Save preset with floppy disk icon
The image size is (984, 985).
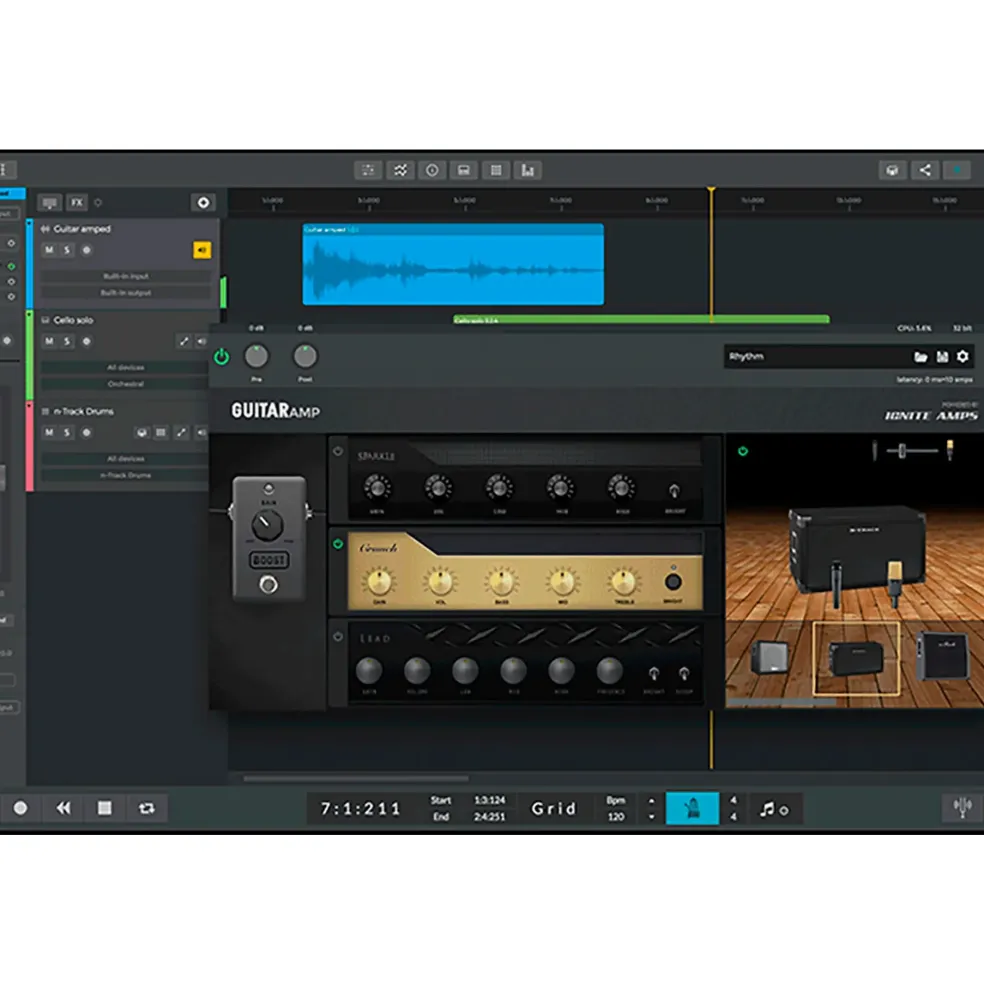pos(942,357)
